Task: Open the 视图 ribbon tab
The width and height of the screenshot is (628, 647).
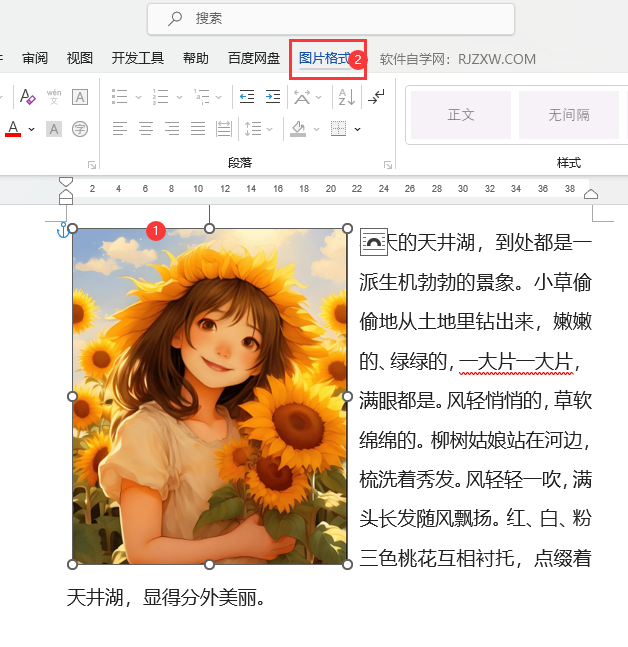Action: [x=80, y=59]
